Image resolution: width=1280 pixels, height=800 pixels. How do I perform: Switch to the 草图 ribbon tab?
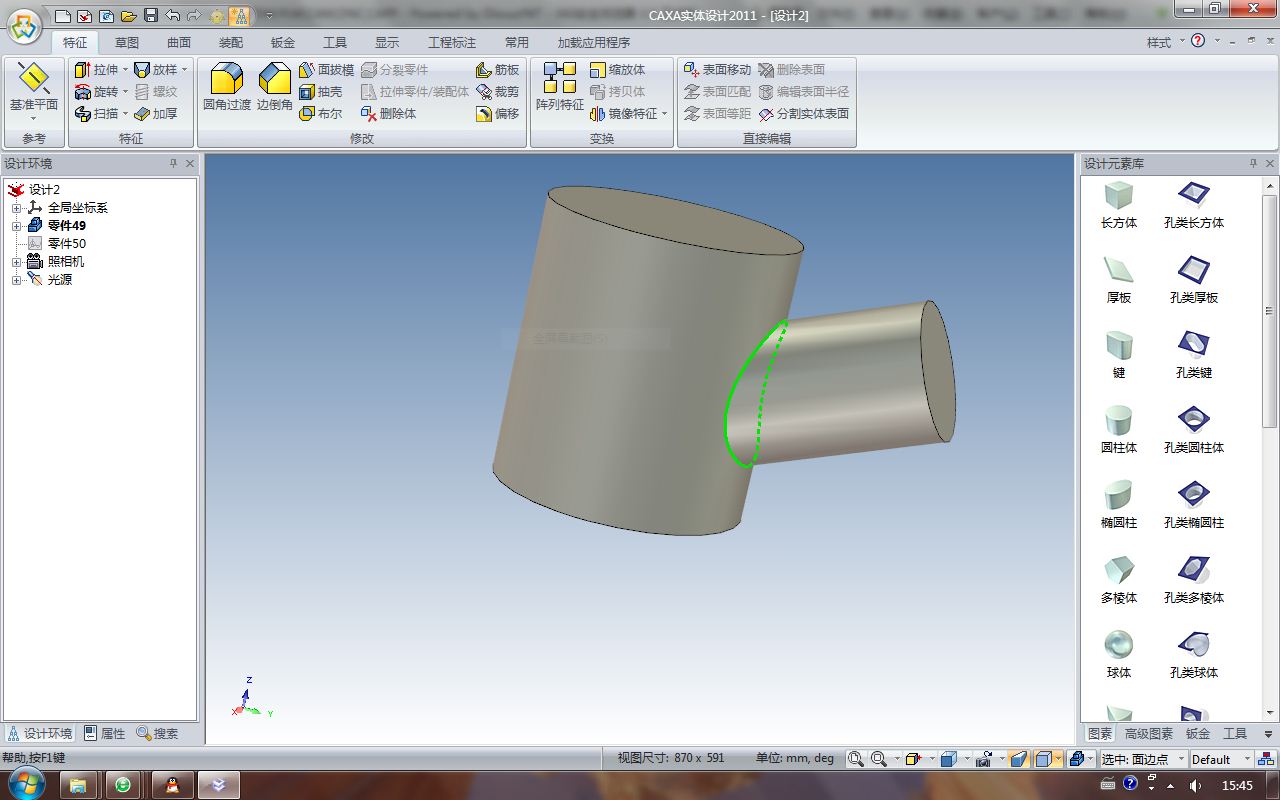(127, 43)
